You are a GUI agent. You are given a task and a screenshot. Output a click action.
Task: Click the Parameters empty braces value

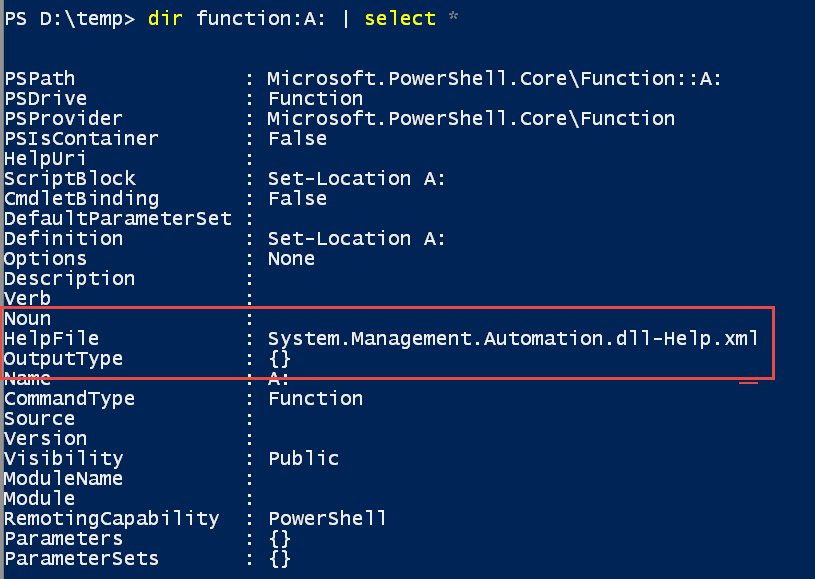coord(280,538)
